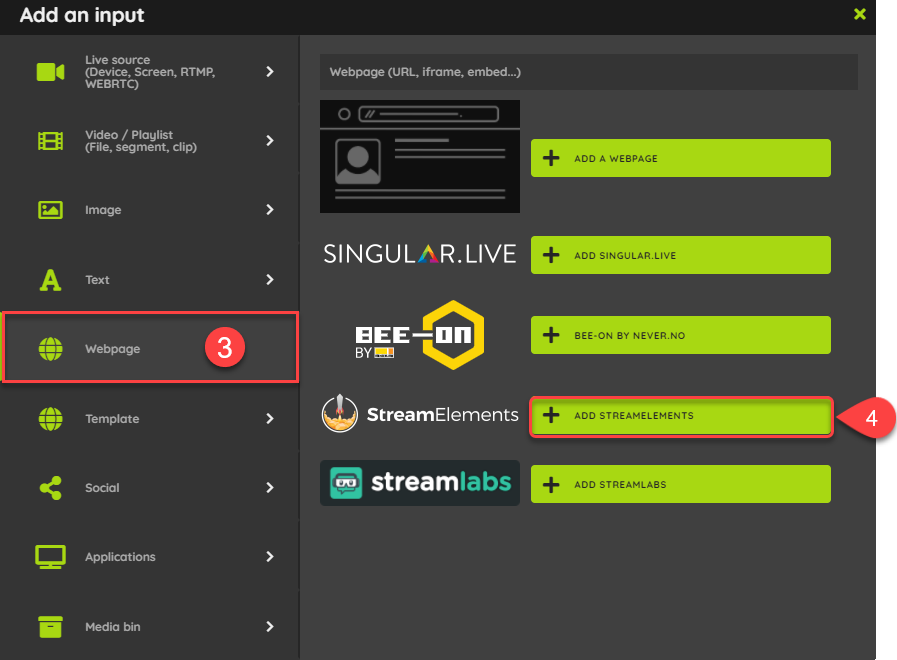
Task: Expand the Applications chevron arrow
Action: (270, 557)
